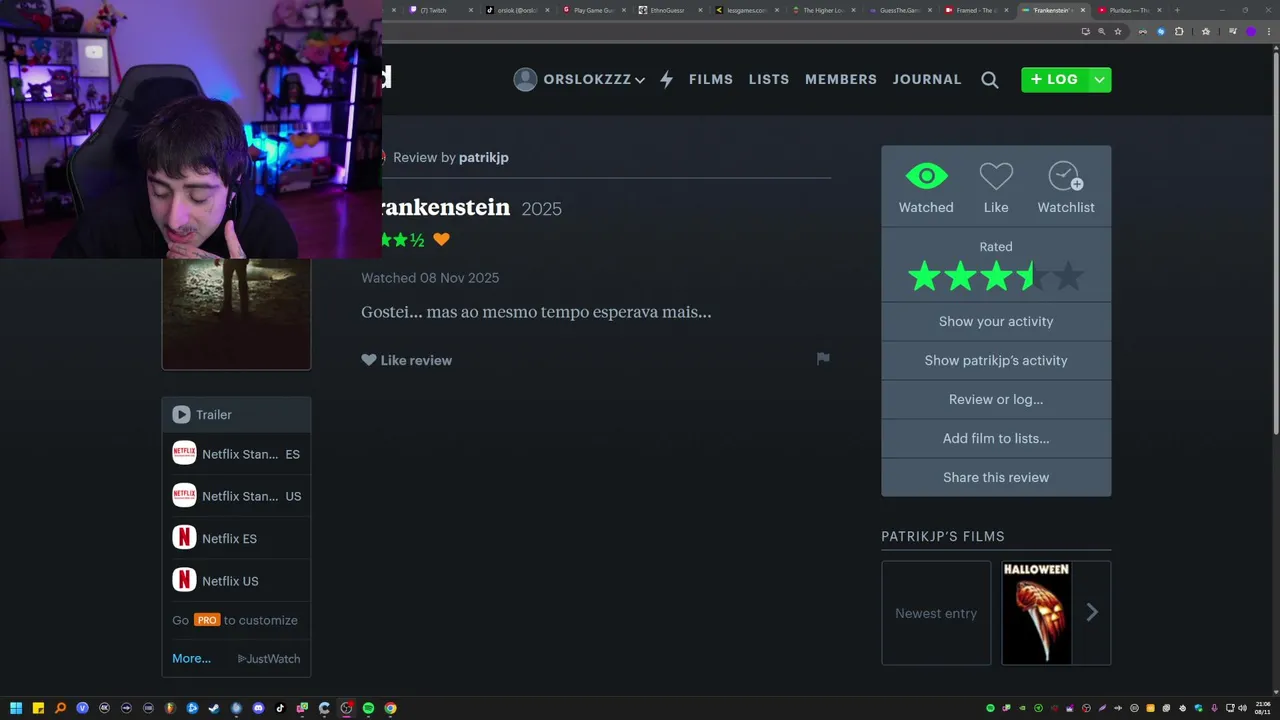Click the green LOG button
1280x720 pixels.
coord(1054,80)
